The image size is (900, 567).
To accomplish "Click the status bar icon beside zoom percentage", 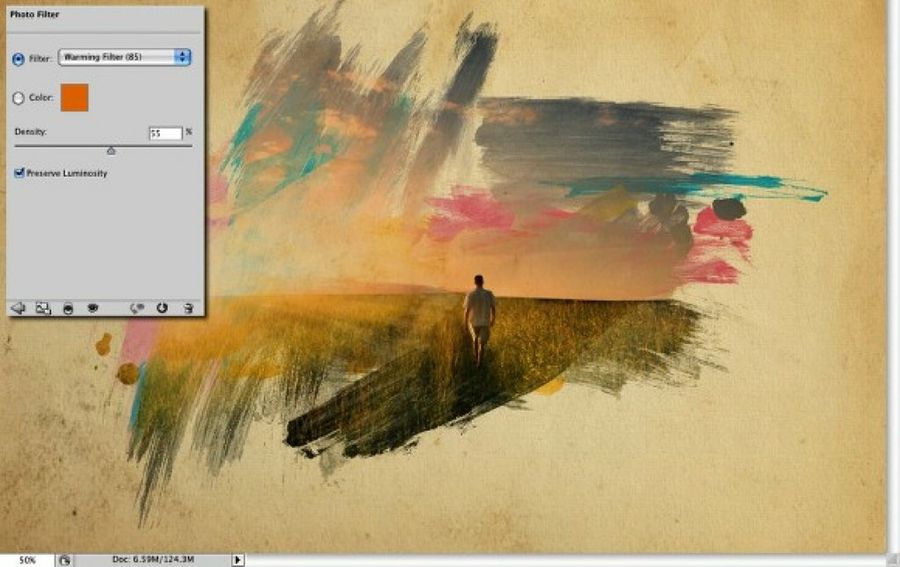I will [63, 560].
